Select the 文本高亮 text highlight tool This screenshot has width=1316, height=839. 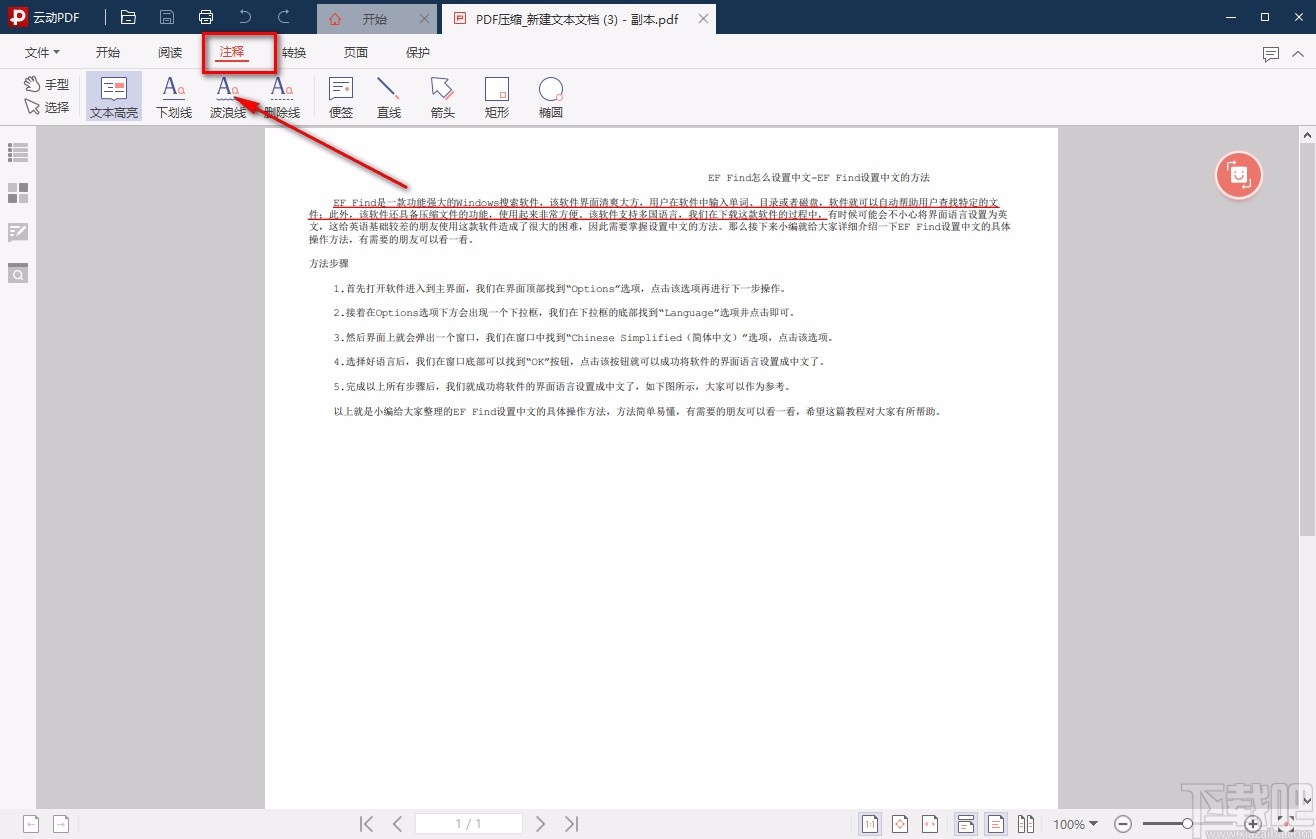coord(113,96)
